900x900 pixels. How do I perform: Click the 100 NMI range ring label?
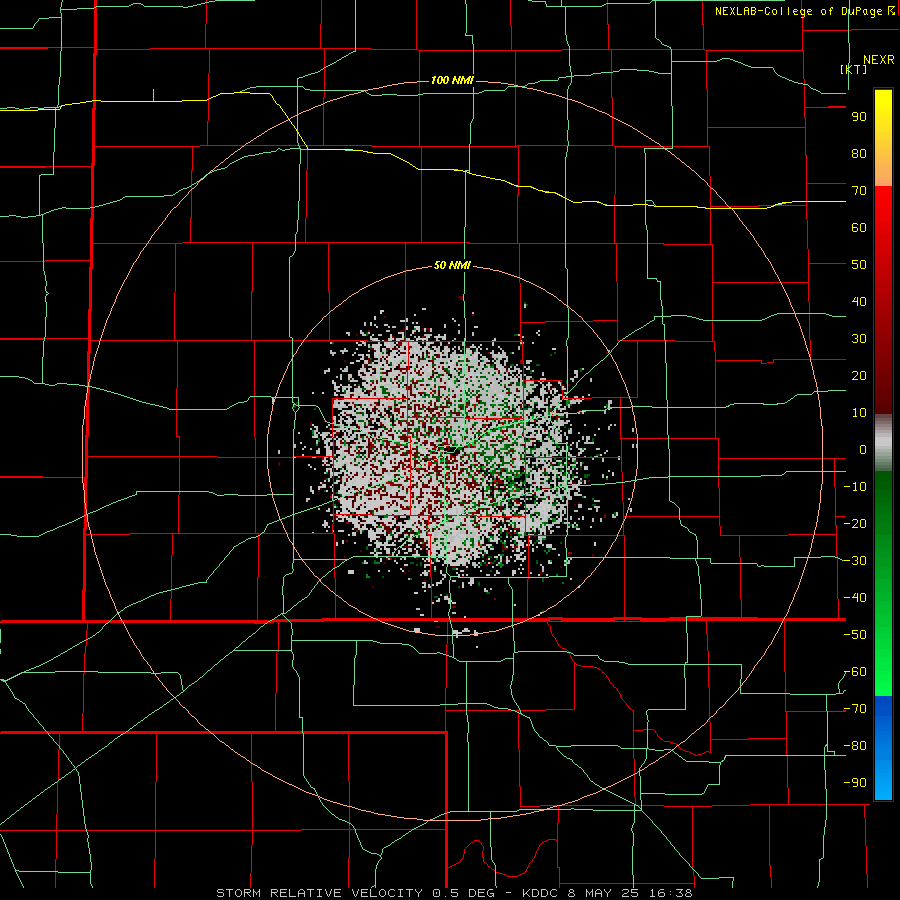point(452,80)
